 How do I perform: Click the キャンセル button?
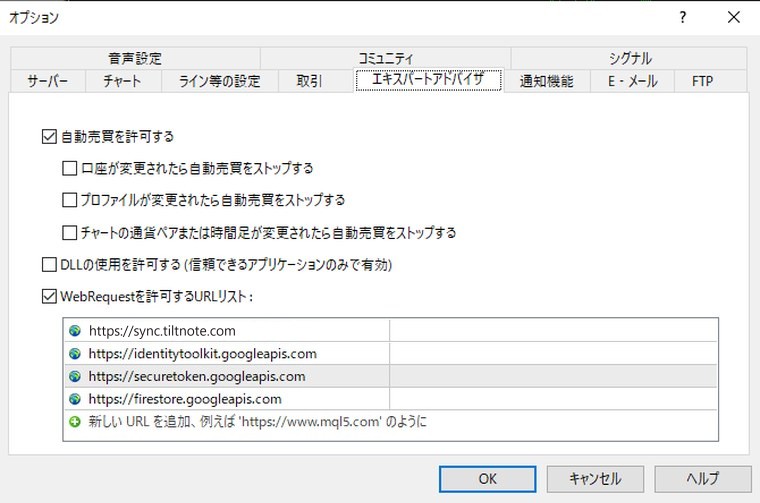pos(595,479)
